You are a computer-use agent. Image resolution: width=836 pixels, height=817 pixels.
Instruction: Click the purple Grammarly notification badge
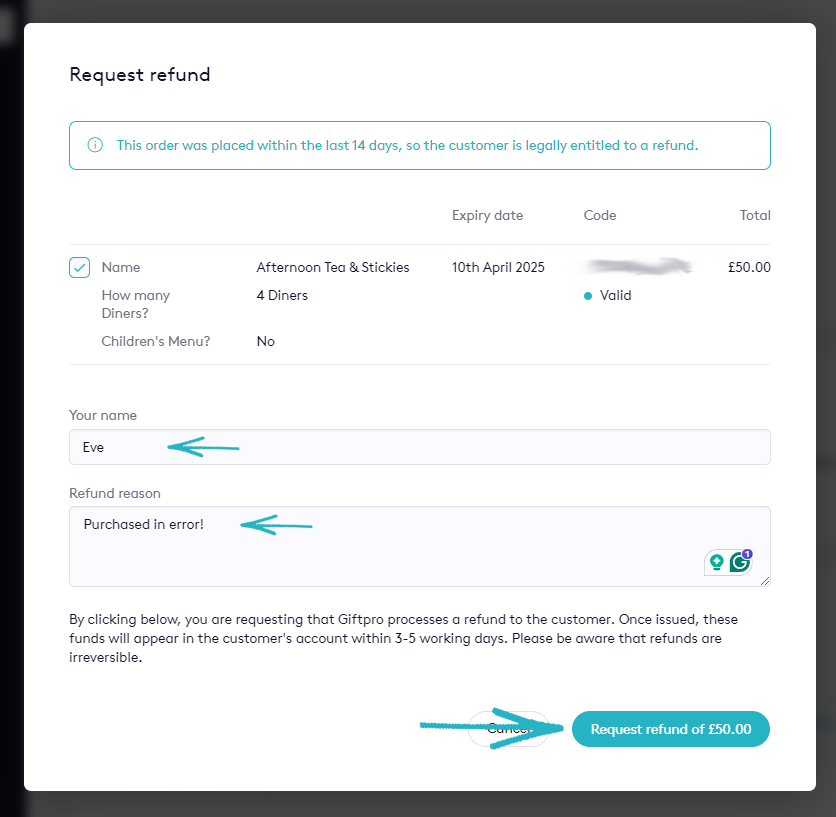click(747, 553)
